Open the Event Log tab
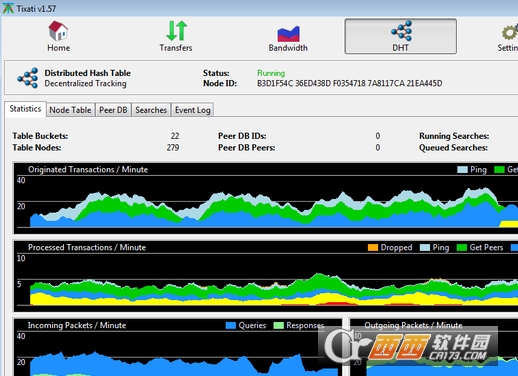Image resolution: width=518 pixels, height=376 pixels. (x=193, y=110)
